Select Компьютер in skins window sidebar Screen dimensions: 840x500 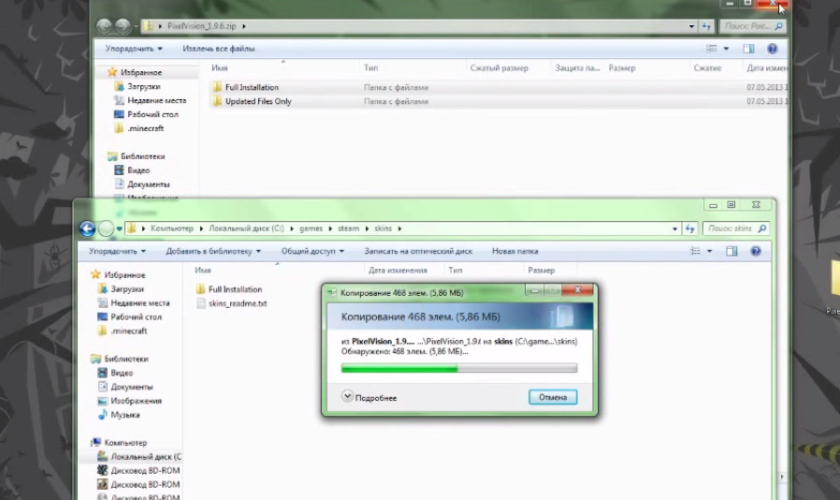point(125,443)
